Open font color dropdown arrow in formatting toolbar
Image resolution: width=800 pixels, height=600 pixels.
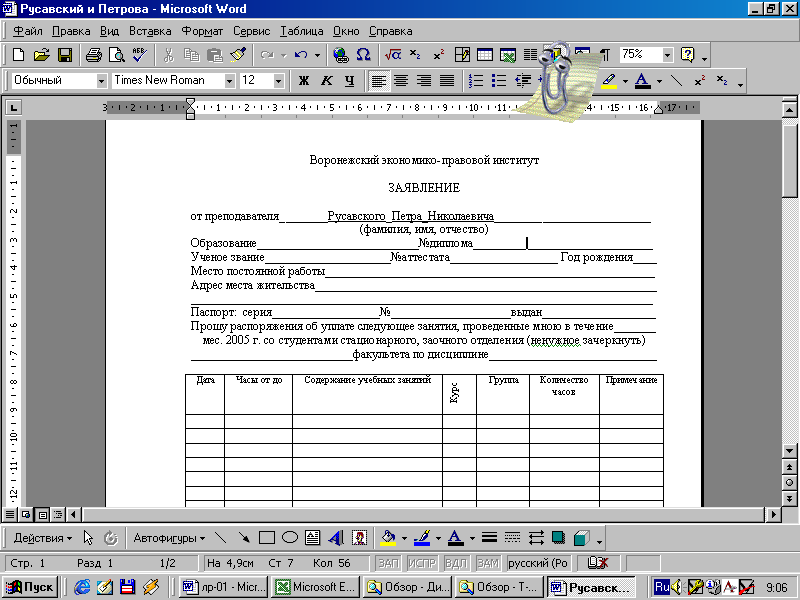659,81
